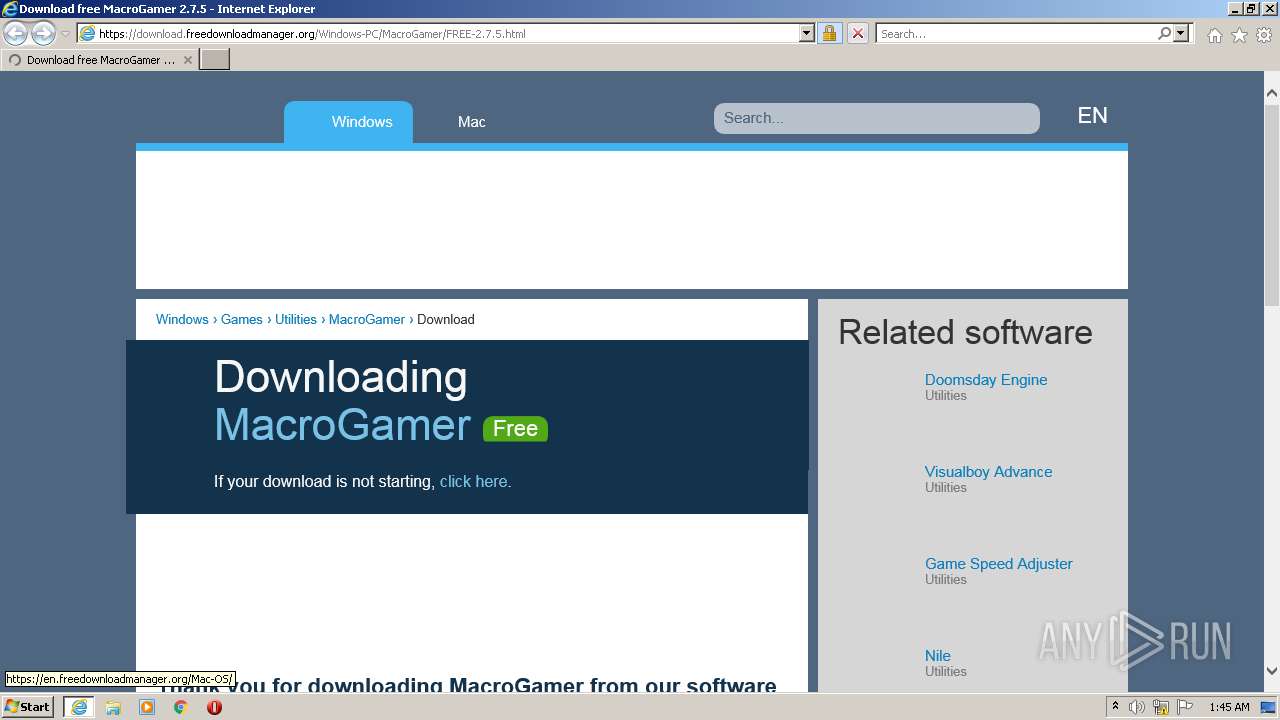Open the Nile related software link
1280x720 pixels.
tap(938, 655)
